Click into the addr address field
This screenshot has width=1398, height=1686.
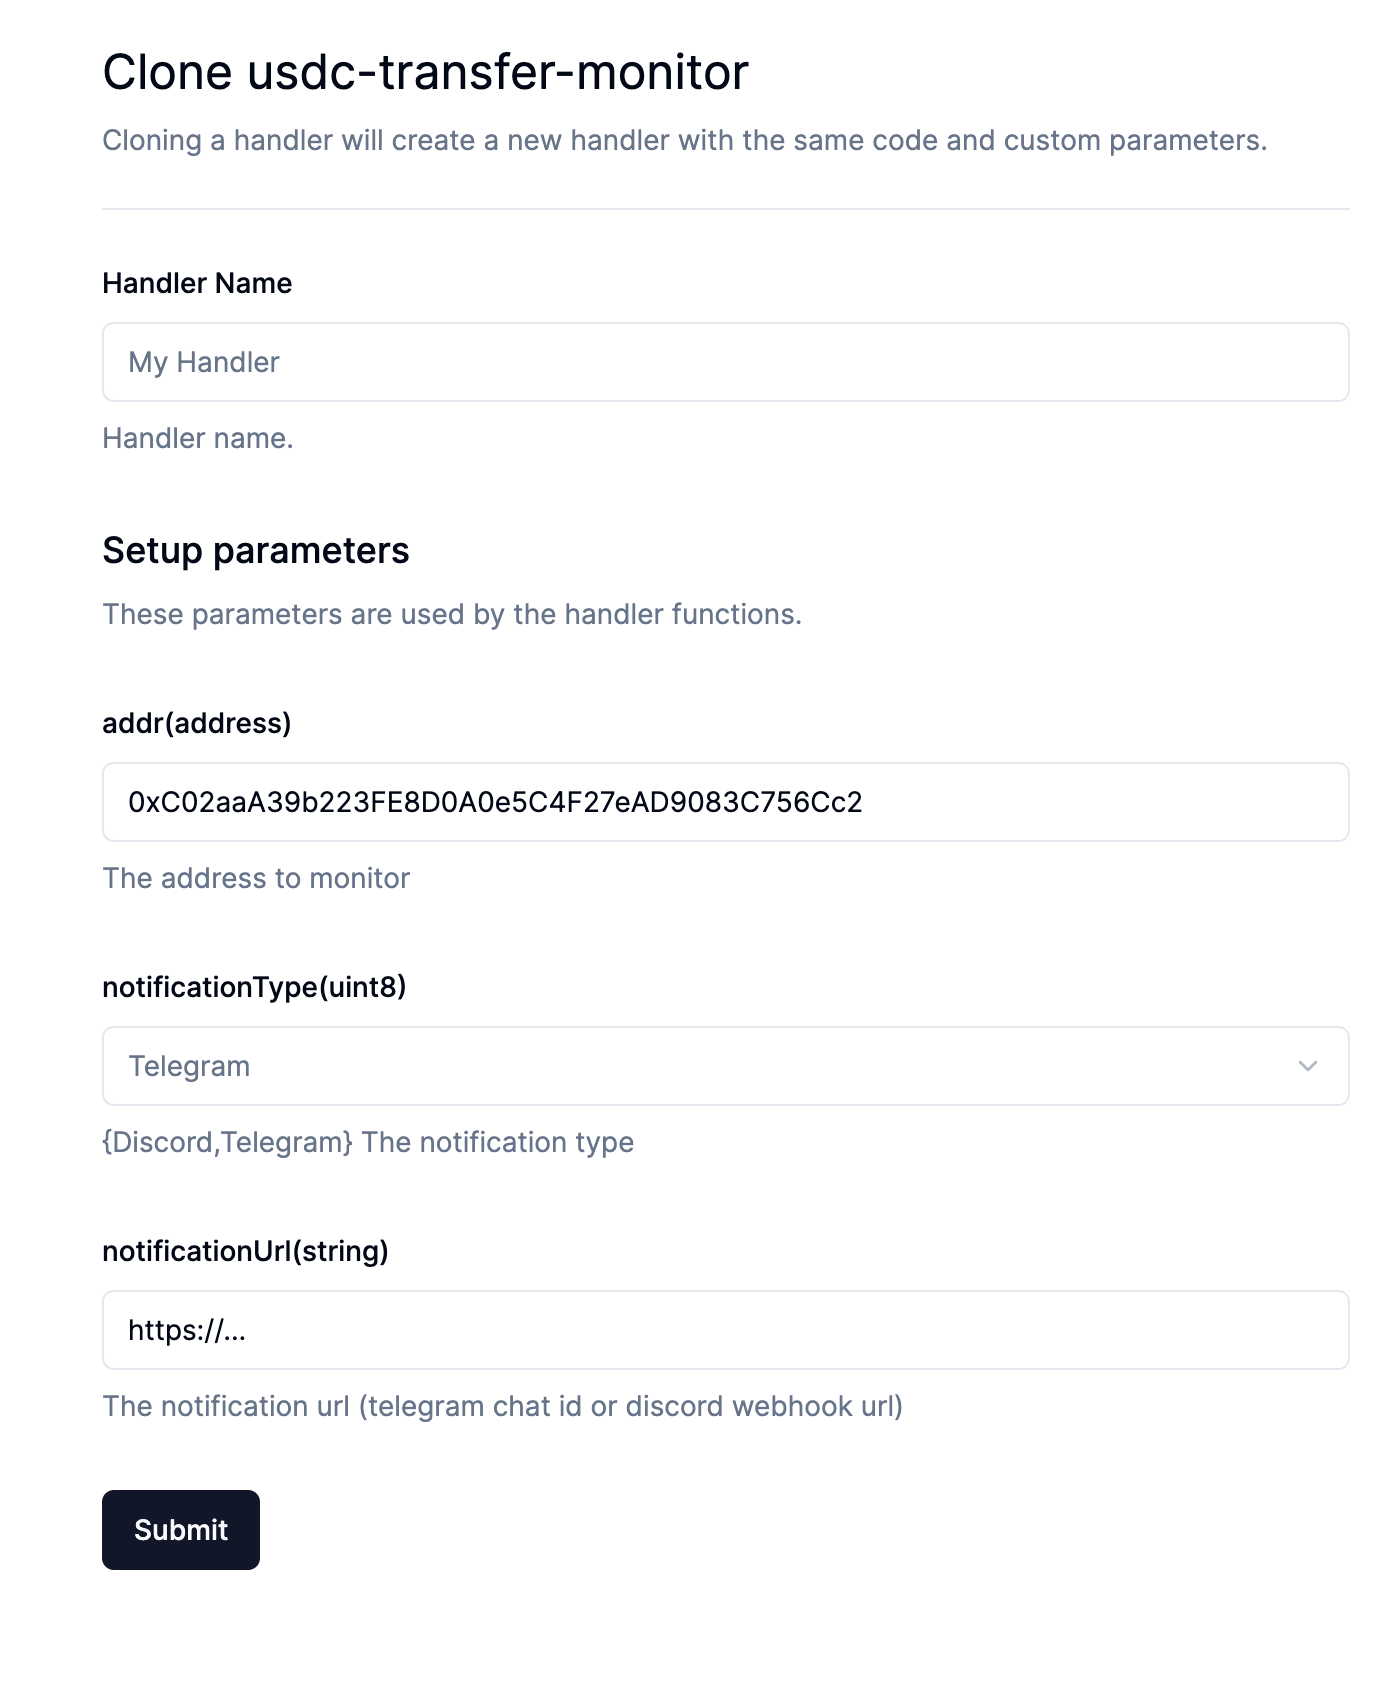[725, 802]
